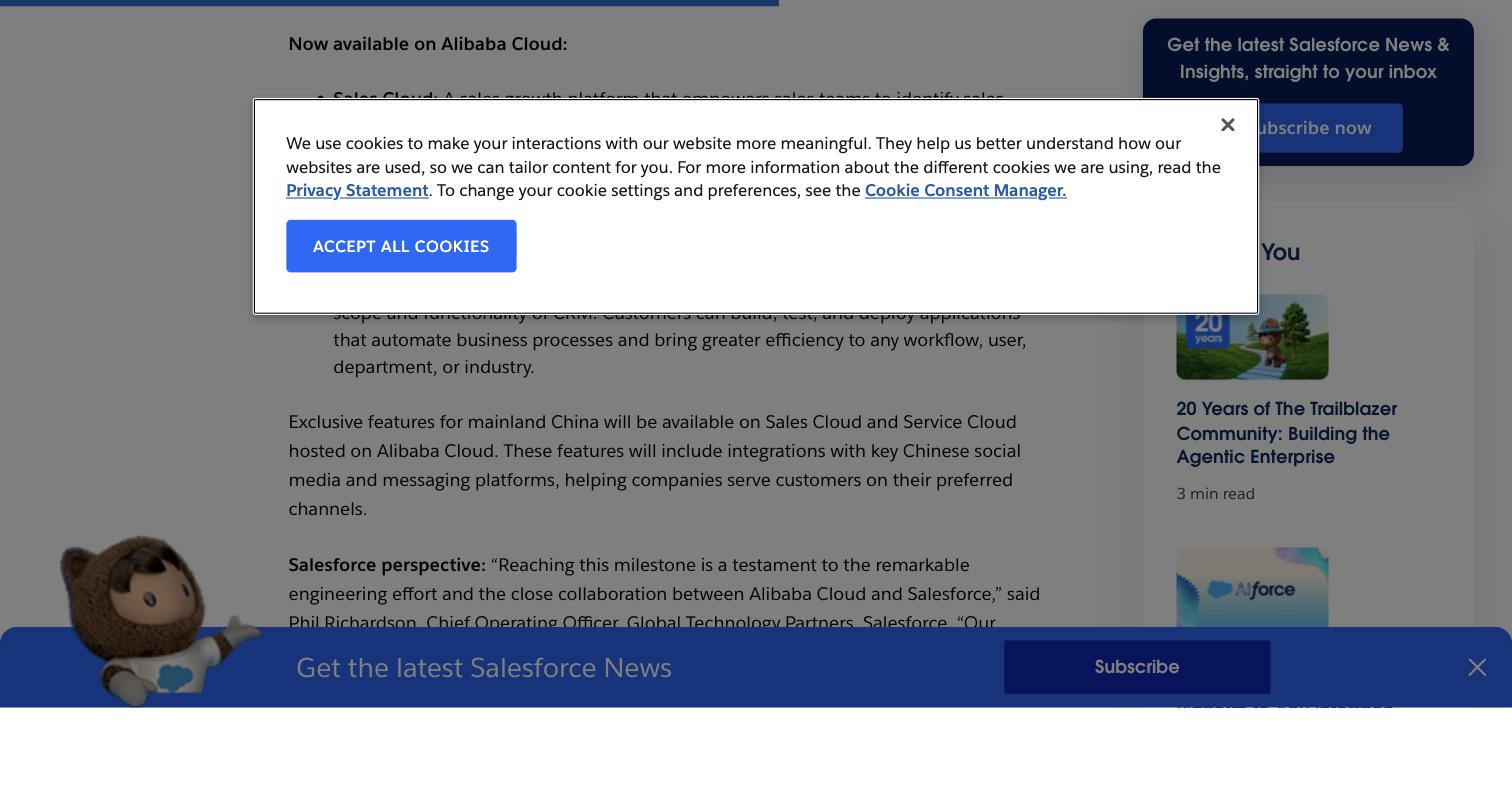The image size is (1512, 788).
Task: Read '20 Years of The Trailblazer Community' article
Action: [1287, 433]
